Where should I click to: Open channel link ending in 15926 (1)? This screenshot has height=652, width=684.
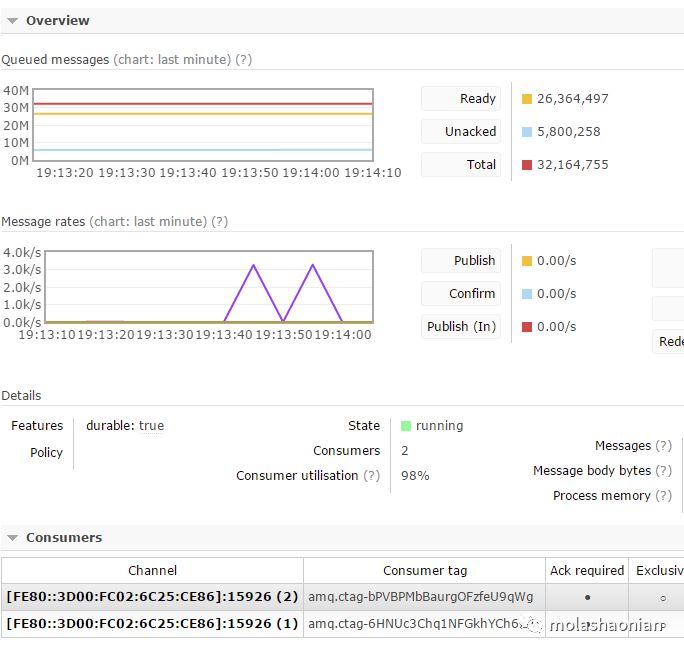[x=152, y=623]
